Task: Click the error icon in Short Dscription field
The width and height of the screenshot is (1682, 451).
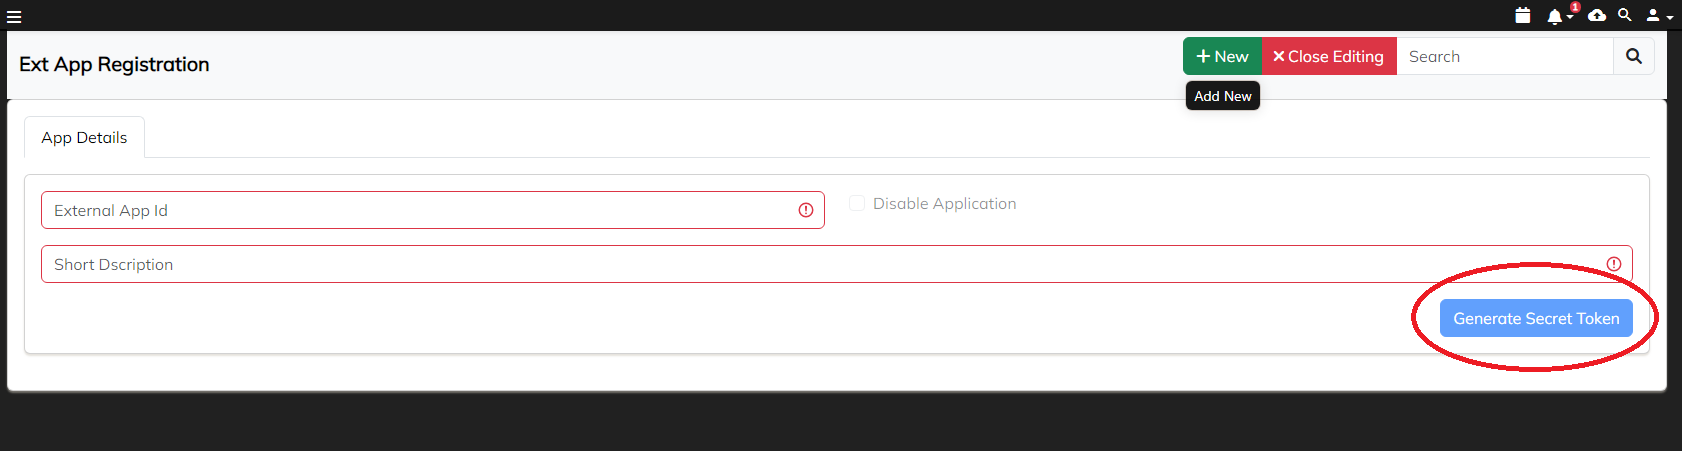Action: point(1614,264)
